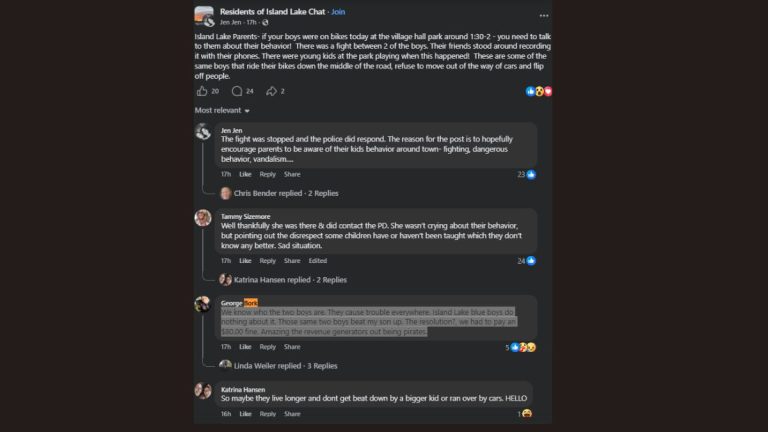
Task: Expand Linda Weiler's 3 replies
Action: click(x=286, y=366)
